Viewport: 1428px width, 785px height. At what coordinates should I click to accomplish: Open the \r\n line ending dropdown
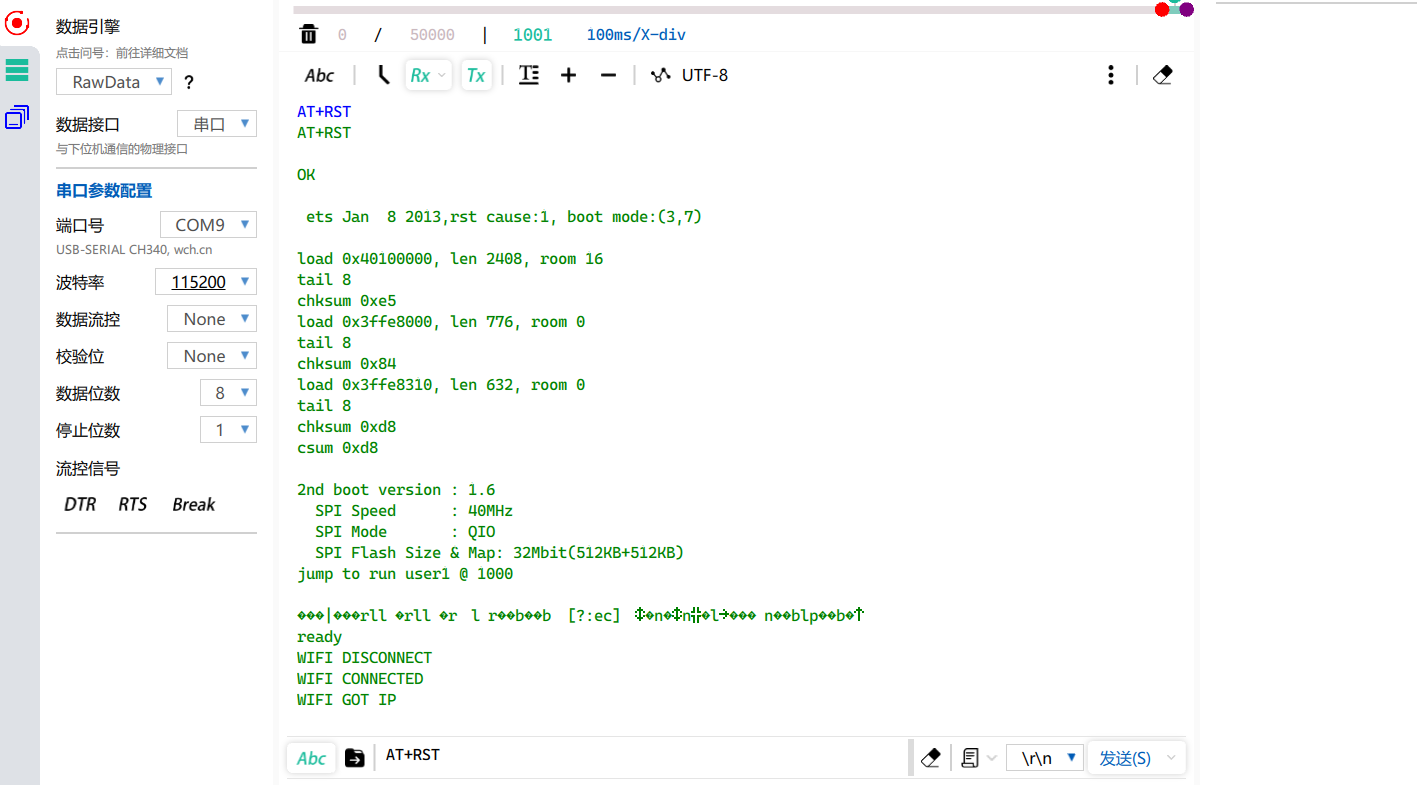click(1045, 758)
